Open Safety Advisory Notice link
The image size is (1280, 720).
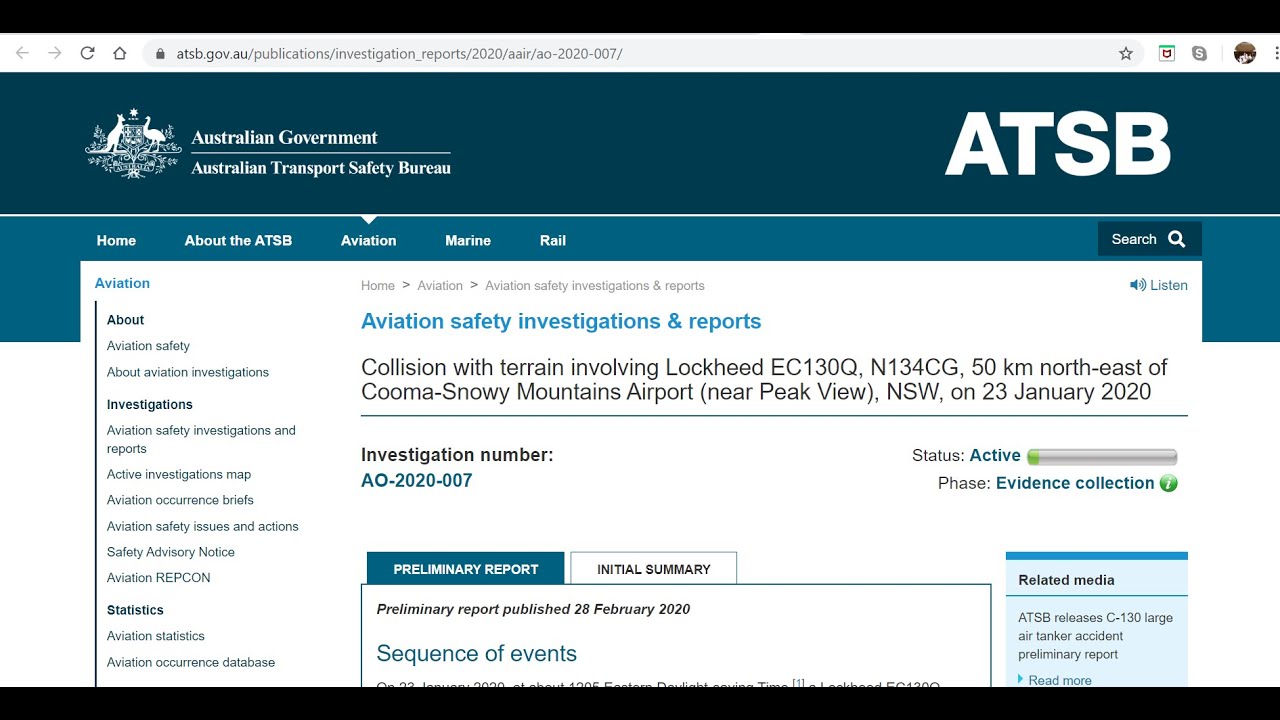tap(171, 552)
